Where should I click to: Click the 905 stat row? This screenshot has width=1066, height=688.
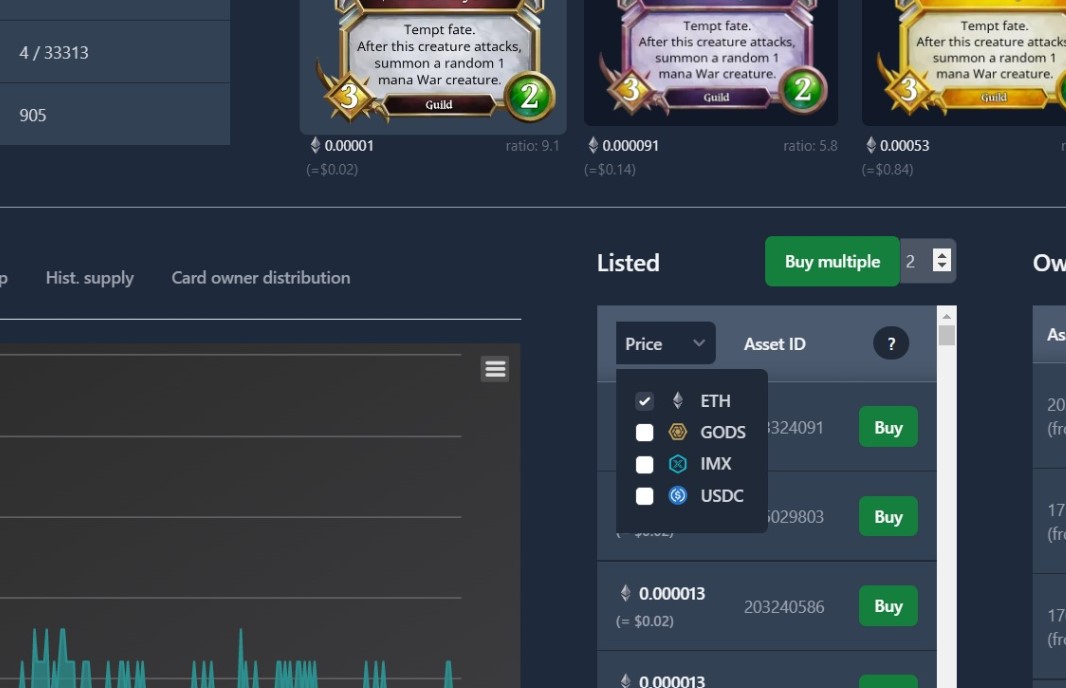(x=115, y=114)
